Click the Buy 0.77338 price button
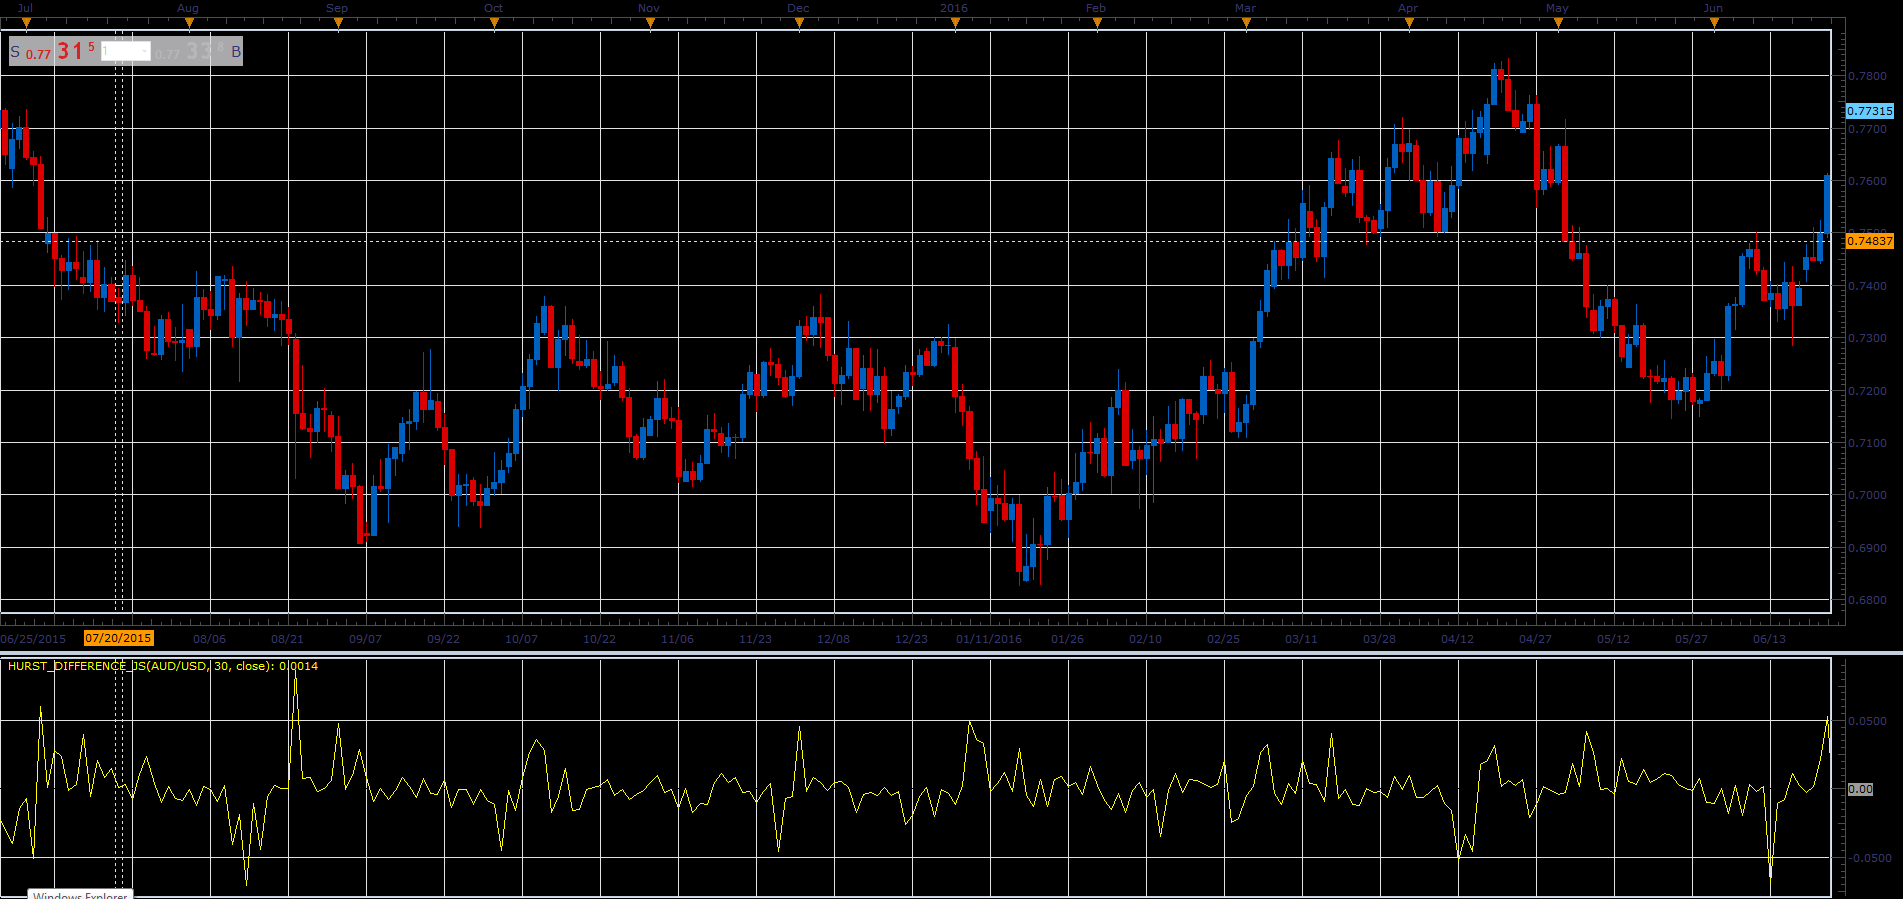 [x=198, y=51]
